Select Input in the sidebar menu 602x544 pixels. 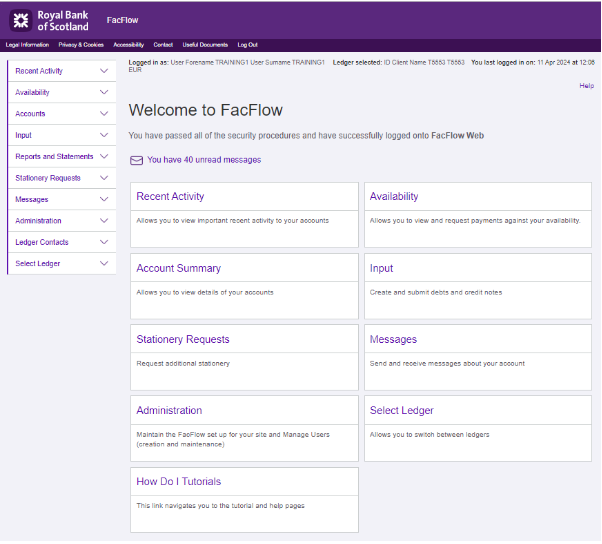(x=24, y=135)
